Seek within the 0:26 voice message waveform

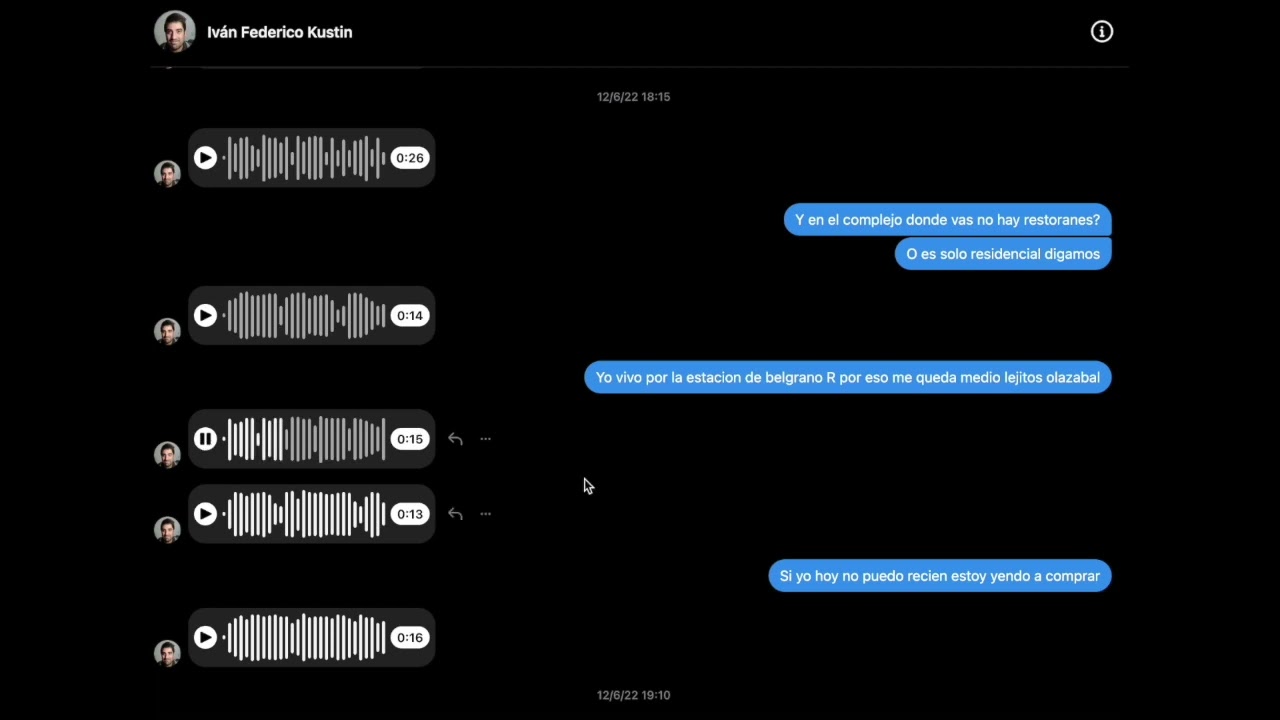coord(306,158)
